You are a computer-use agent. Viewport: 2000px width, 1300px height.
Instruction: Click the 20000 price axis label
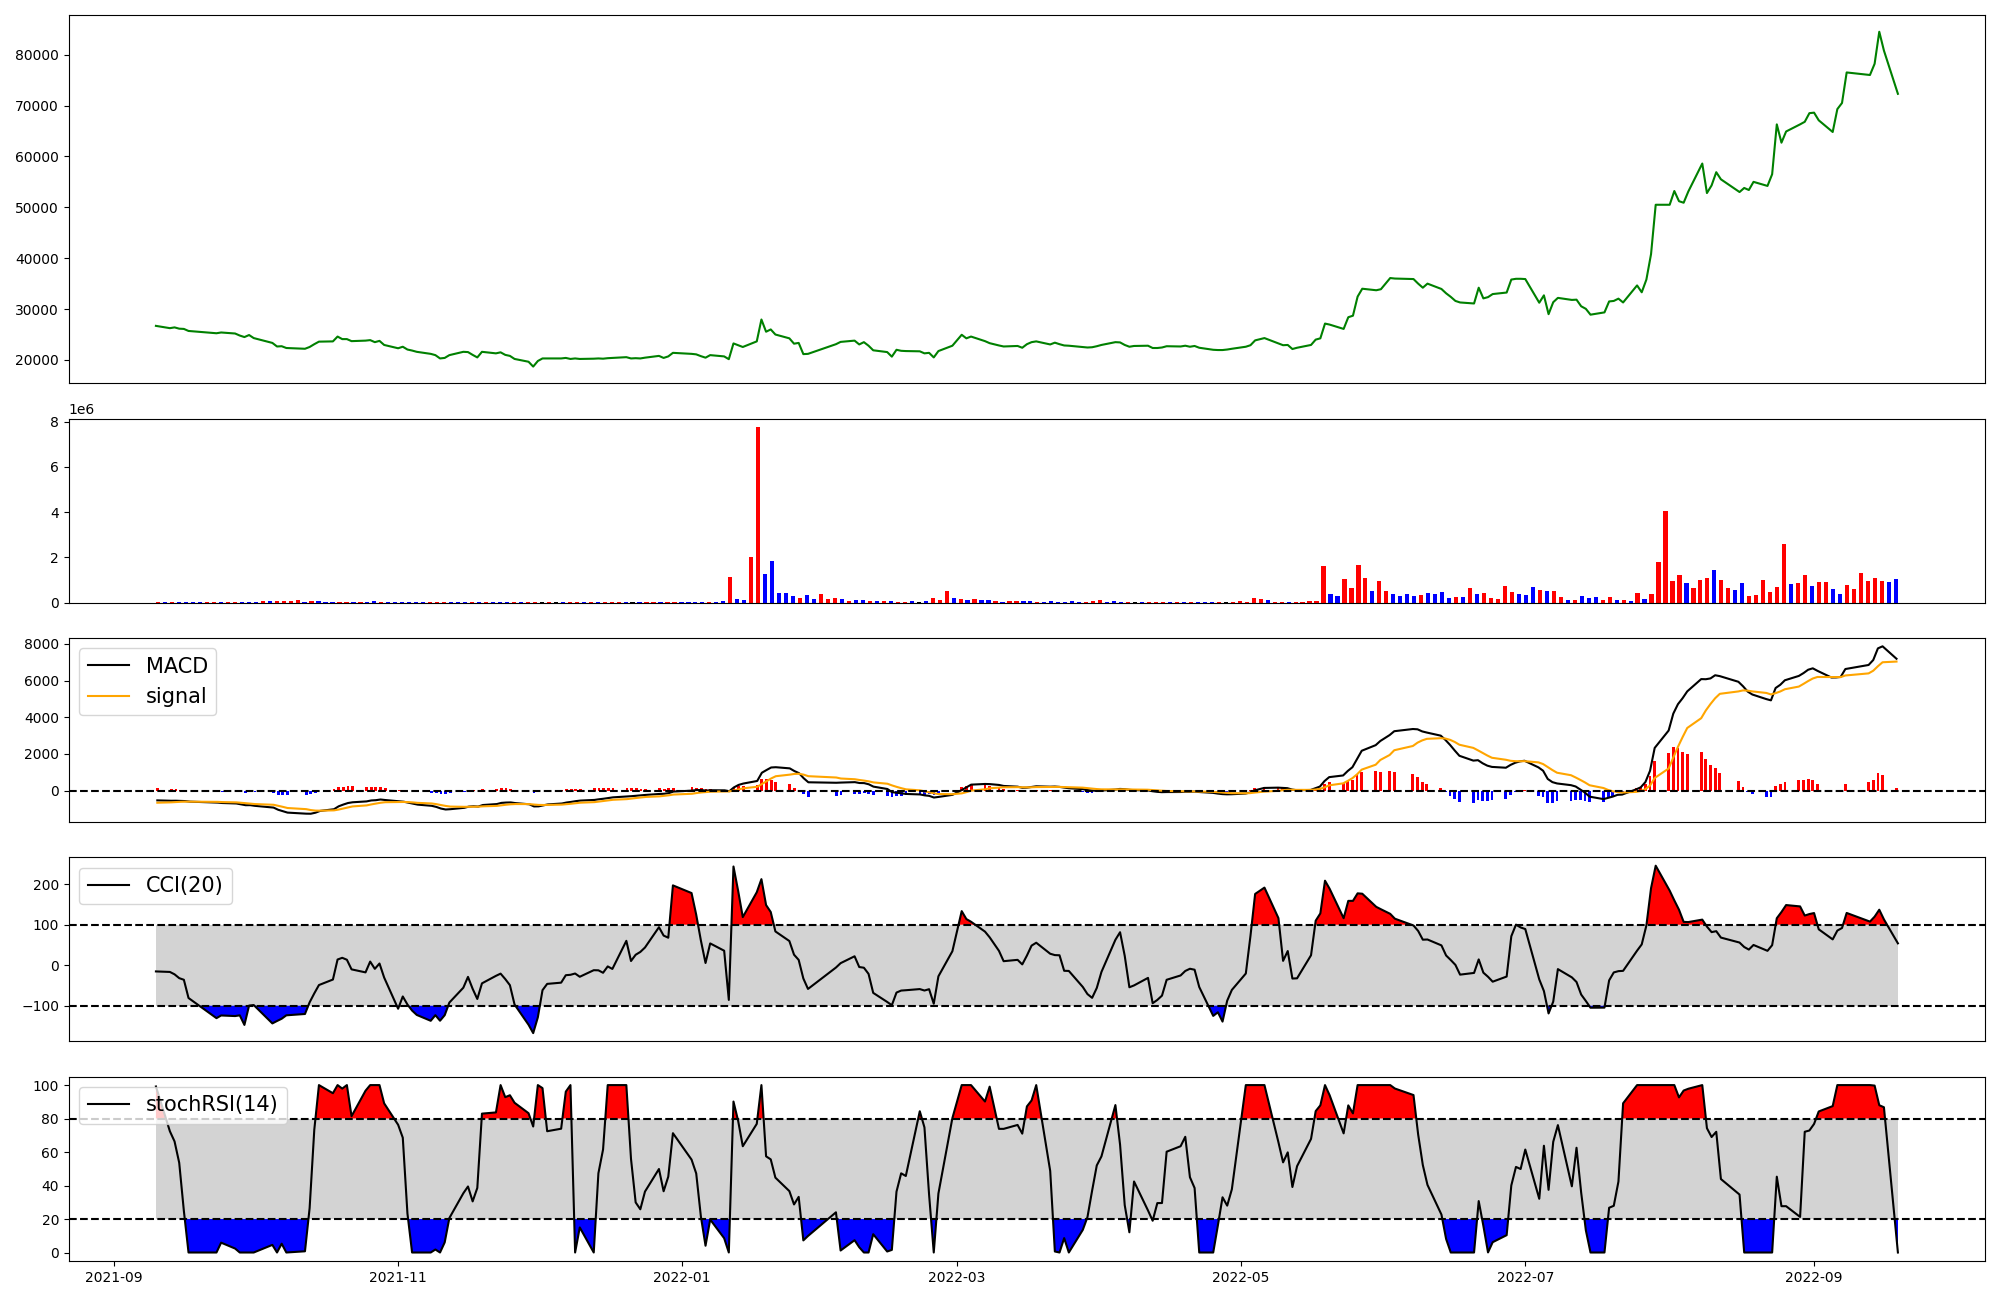(36, 360)
